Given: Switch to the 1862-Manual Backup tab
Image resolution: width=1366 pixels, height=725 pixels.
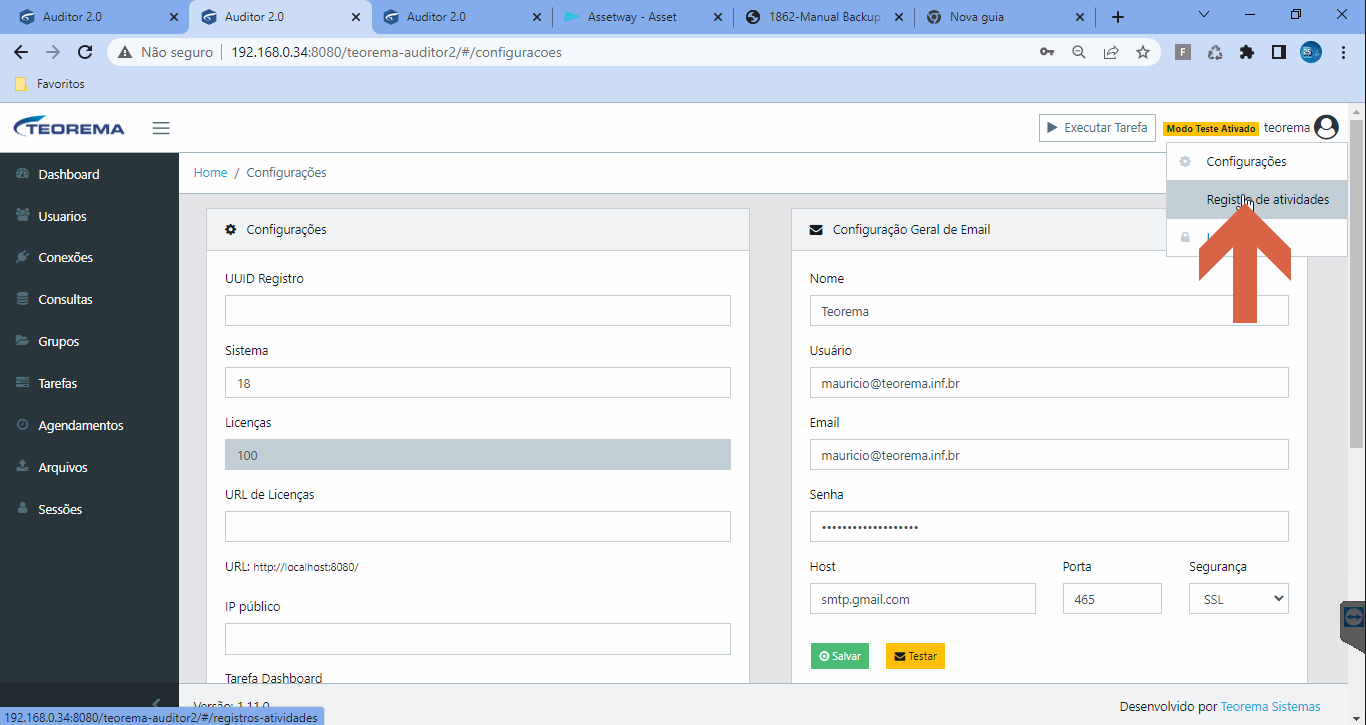Looking at the screenshot, I should coord(823,17).
